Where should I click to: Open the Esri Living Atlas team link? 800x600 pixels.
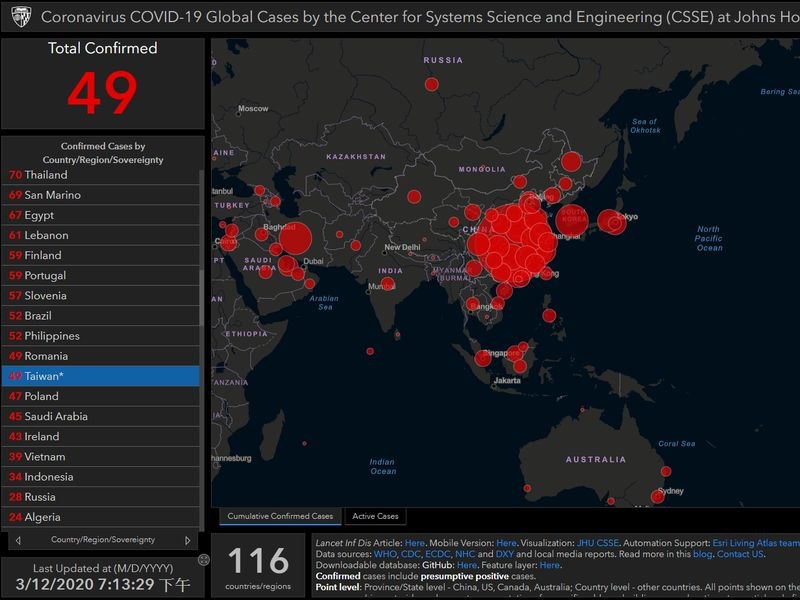[756, 543]
